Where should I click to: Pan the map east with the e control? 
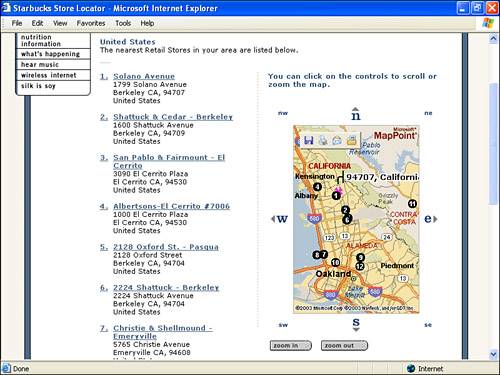pyautogui.click(x=431, y=219)
